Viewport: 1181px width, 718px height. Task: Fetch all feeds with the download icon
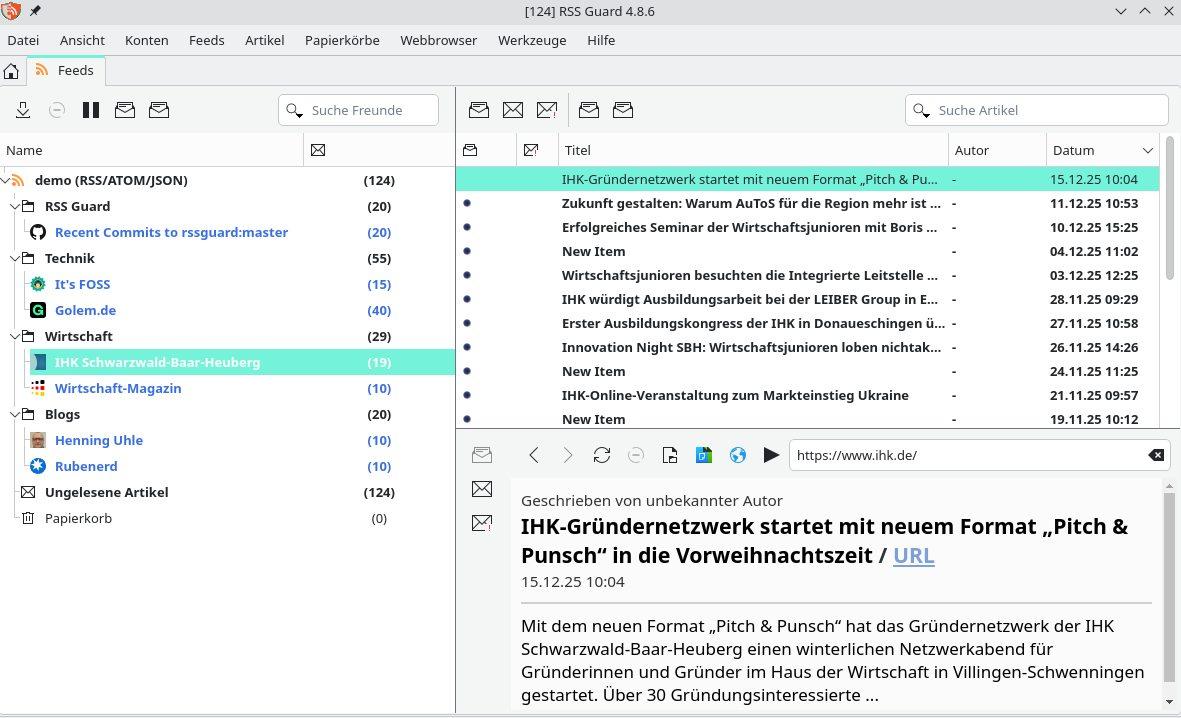coord(23,110)
